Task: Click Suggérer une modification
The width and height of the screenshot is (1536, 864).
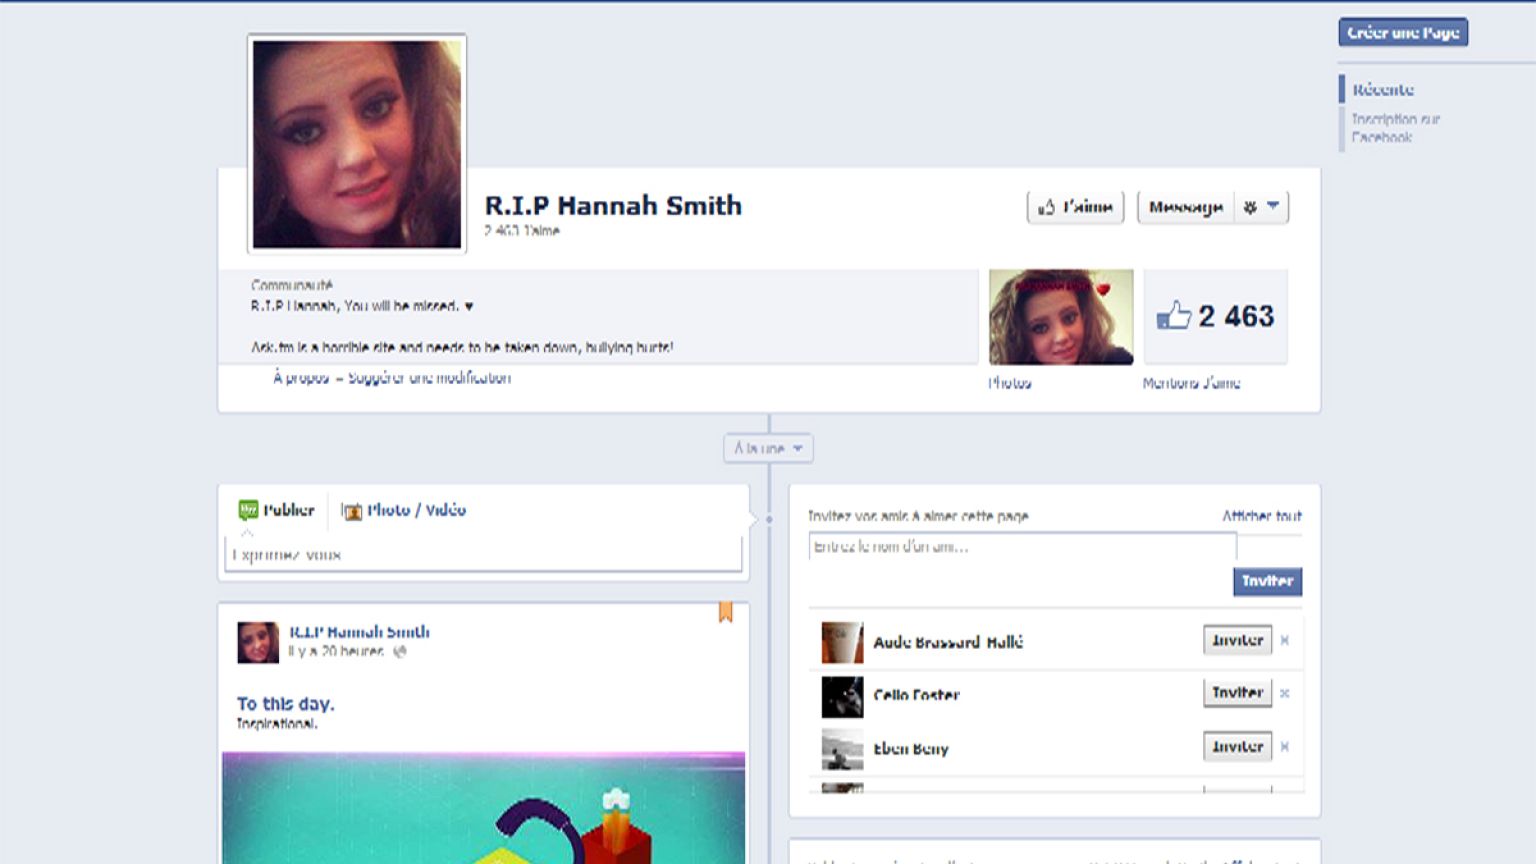Action: click(x=429, y=378)
